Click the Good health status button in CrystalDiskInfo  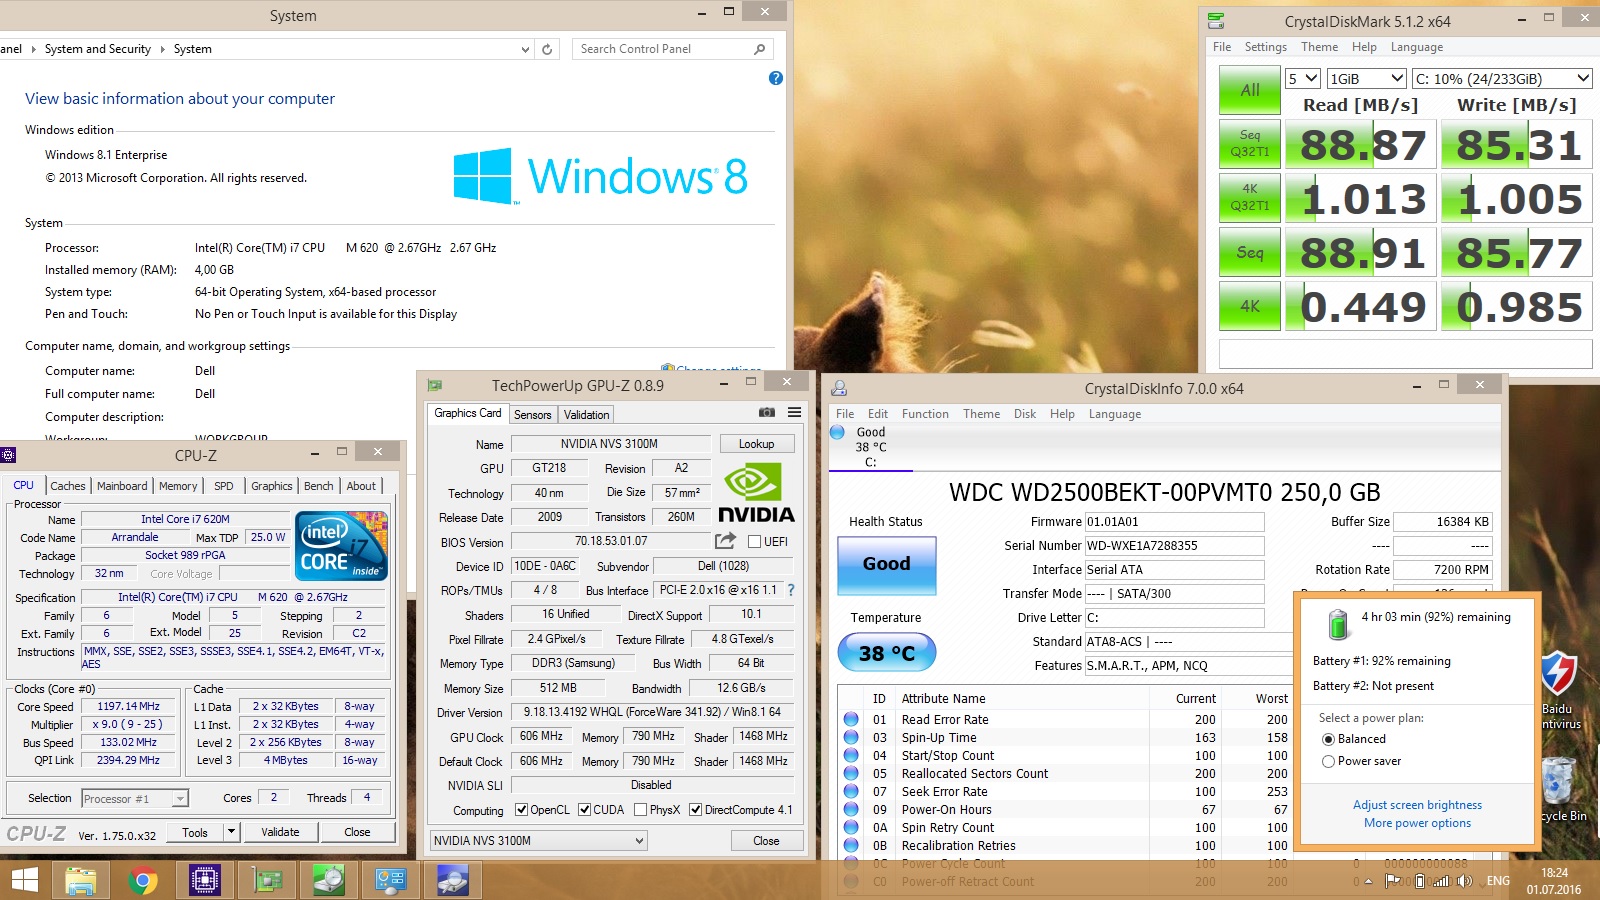pos(887,565)
